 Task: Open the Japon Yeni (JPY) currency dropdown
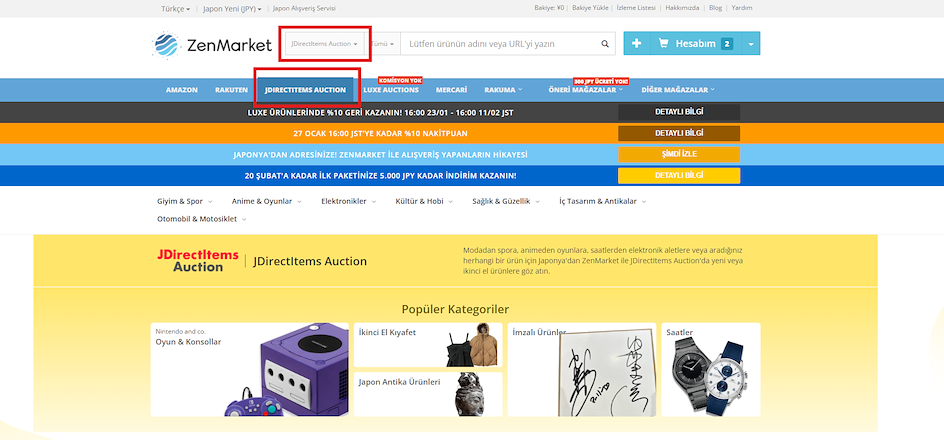[x=232, y=8]
